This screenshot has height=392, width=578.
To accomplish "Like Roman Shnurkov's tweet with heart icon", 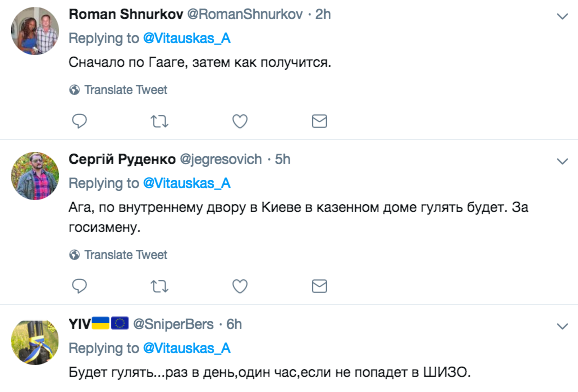I will coord(240,121).
